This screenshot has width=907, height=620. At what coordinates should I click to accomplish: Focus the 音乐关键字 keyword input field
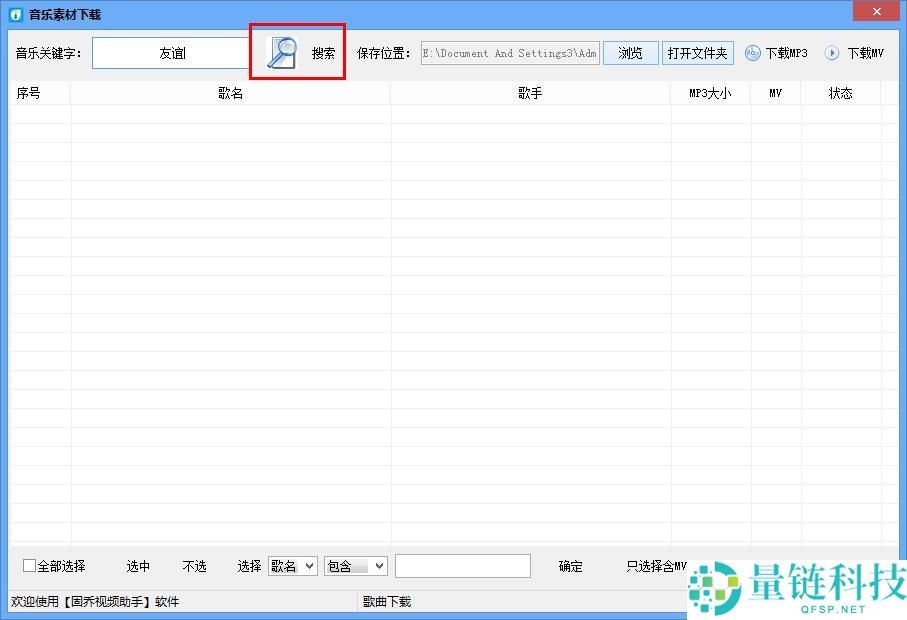(x=172, y=53)
